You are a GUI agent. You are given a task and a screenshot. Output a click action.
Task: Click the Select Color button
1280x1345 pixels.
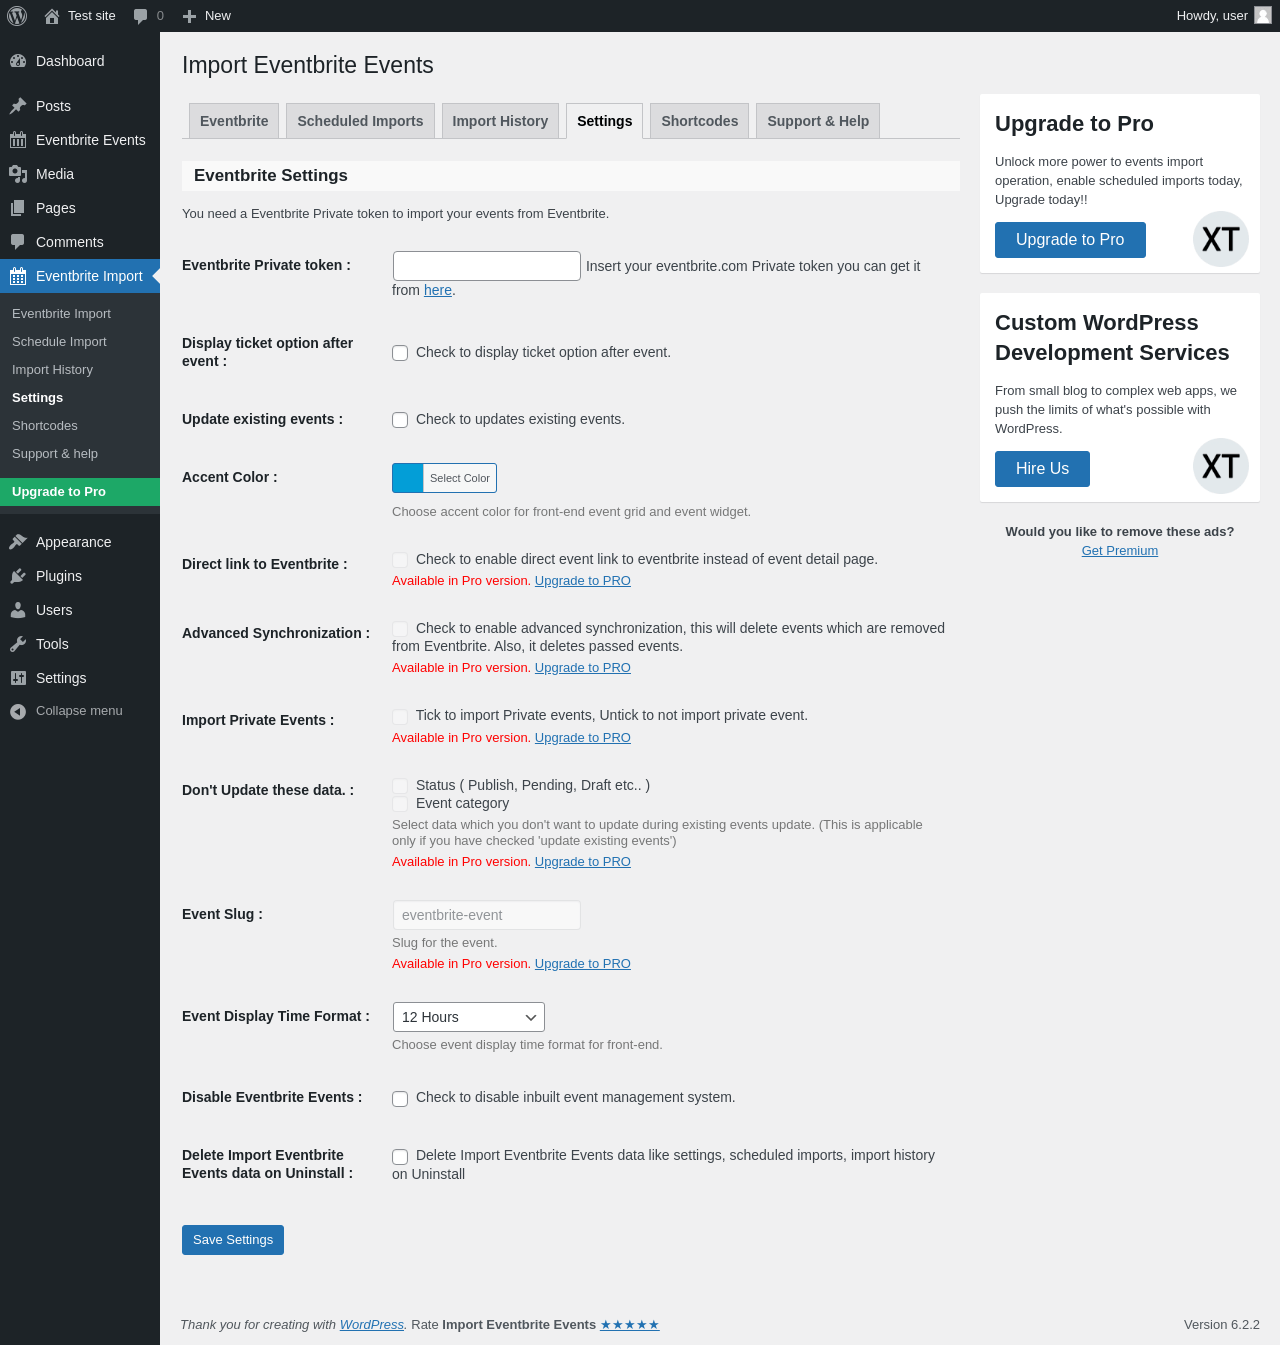coord(460,478)
